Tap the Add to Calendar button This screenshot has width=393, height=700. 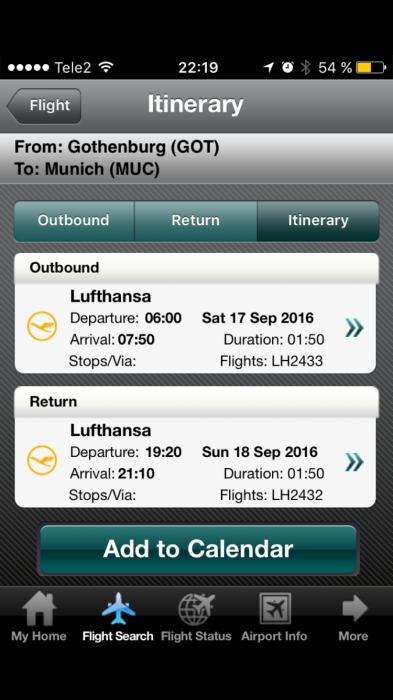tap(198, 549)
